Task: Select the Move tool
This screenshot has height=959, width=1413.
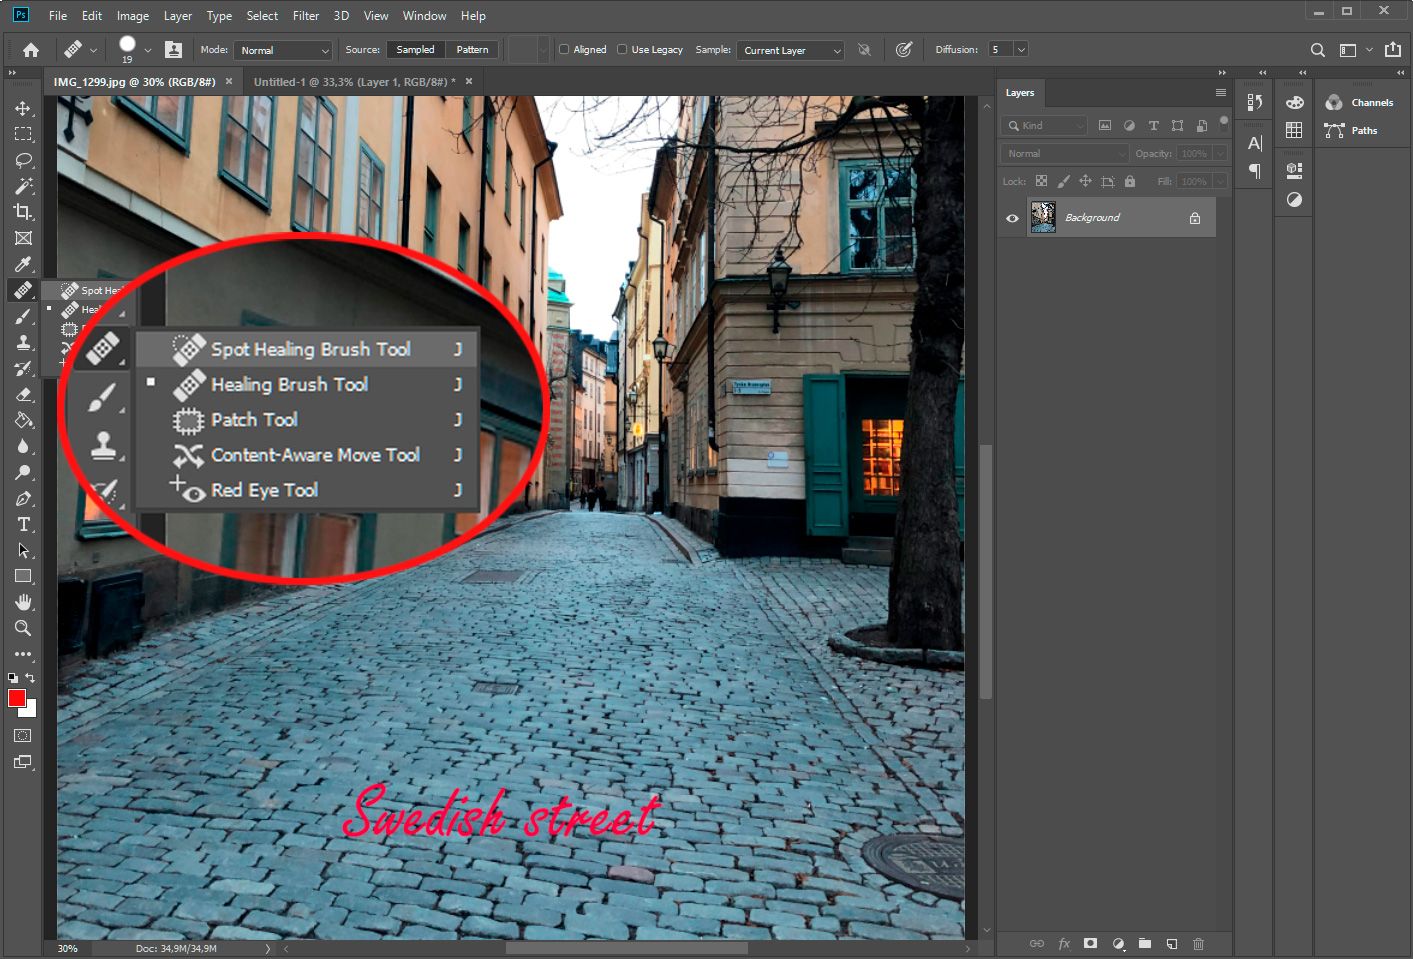Action: (x=23, y=108)
